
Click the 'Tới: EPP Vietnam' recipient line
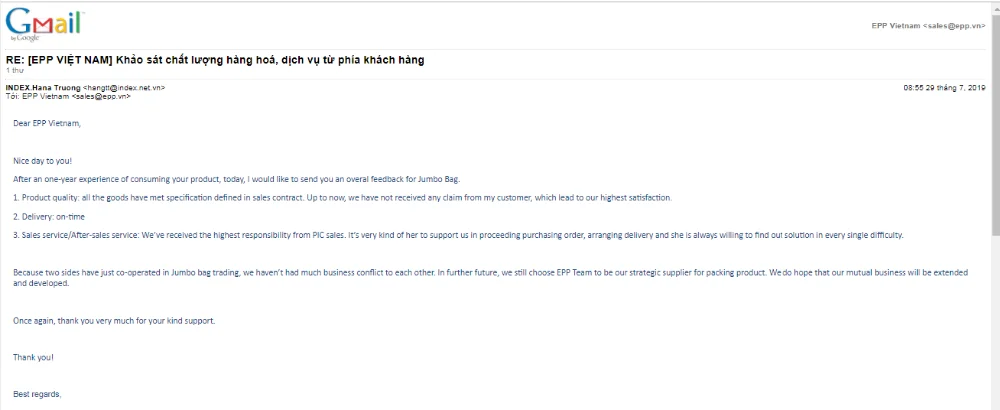pos(68,96)
